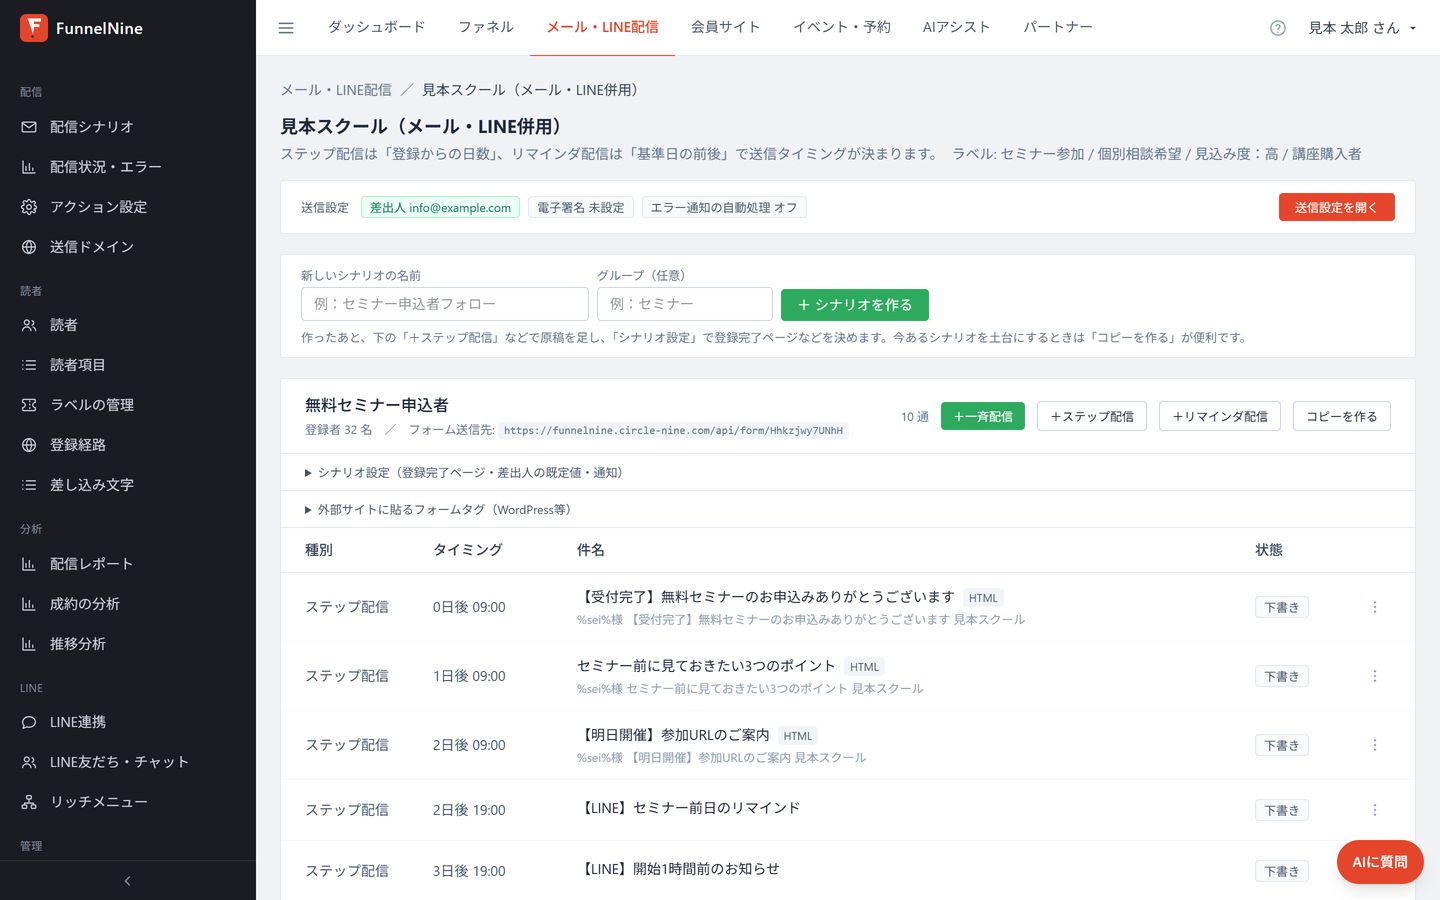Screen dimensions: 1440x900
Task: Open ラベルの管理 in the sidebar
Action: point(128,405)
